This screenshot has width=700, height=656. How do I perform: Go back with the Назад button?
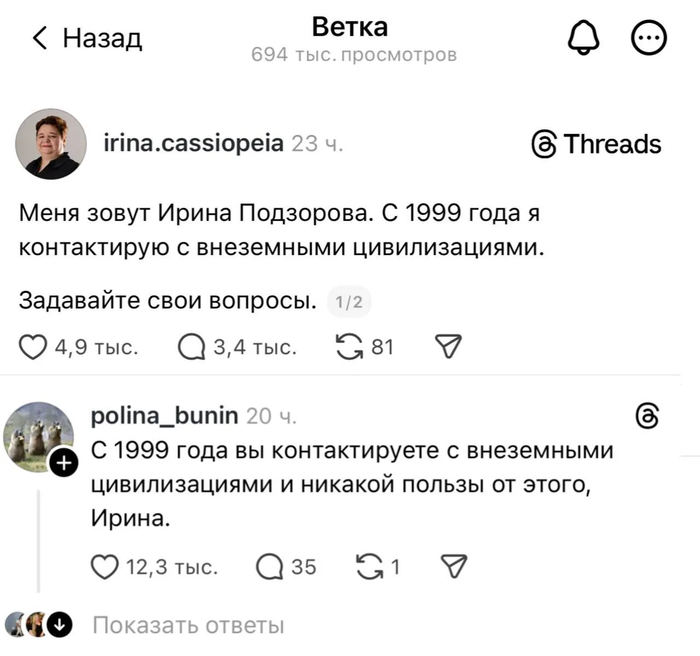(88, 39)
